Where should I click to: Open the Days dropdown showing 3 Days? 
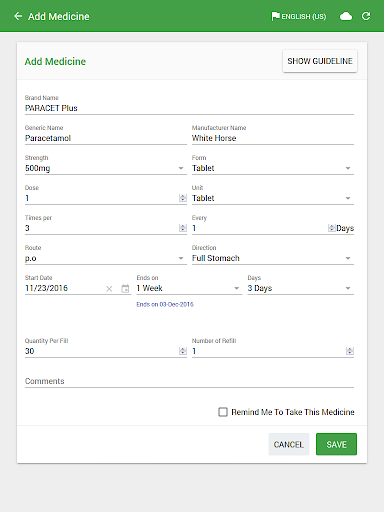pyautogui.click(x=300, y=288)
